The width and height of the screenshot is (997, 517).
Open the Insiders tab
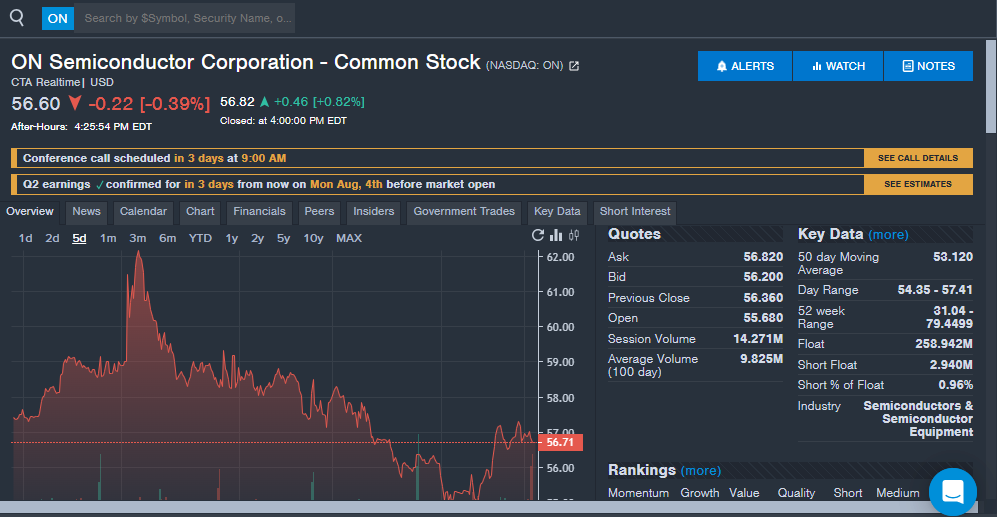(374, 212)
